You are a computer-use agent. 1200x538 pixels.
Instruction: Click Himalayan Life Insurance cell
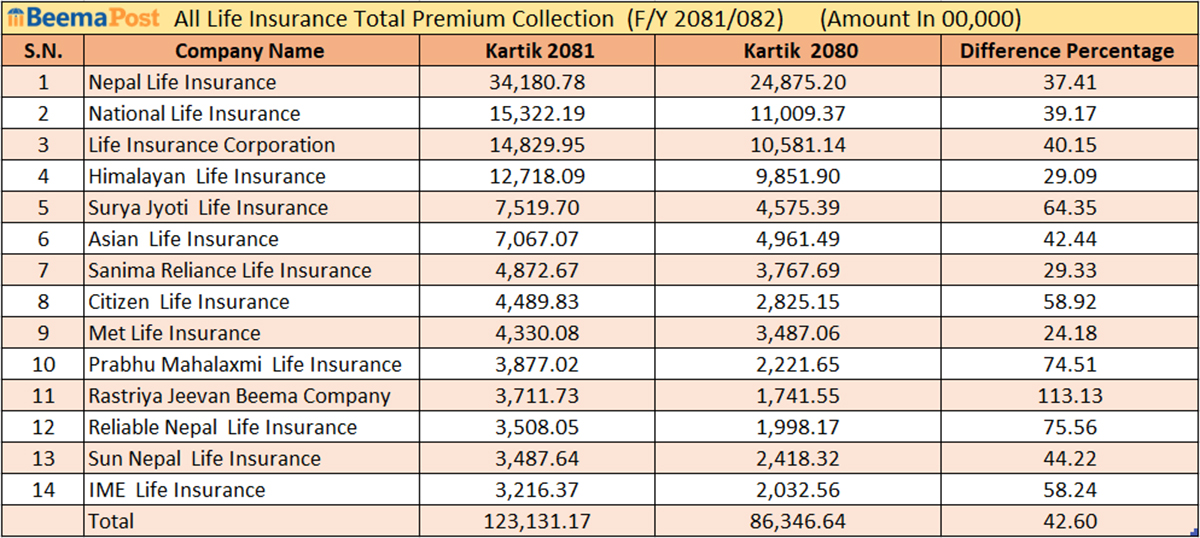(207, 177)
